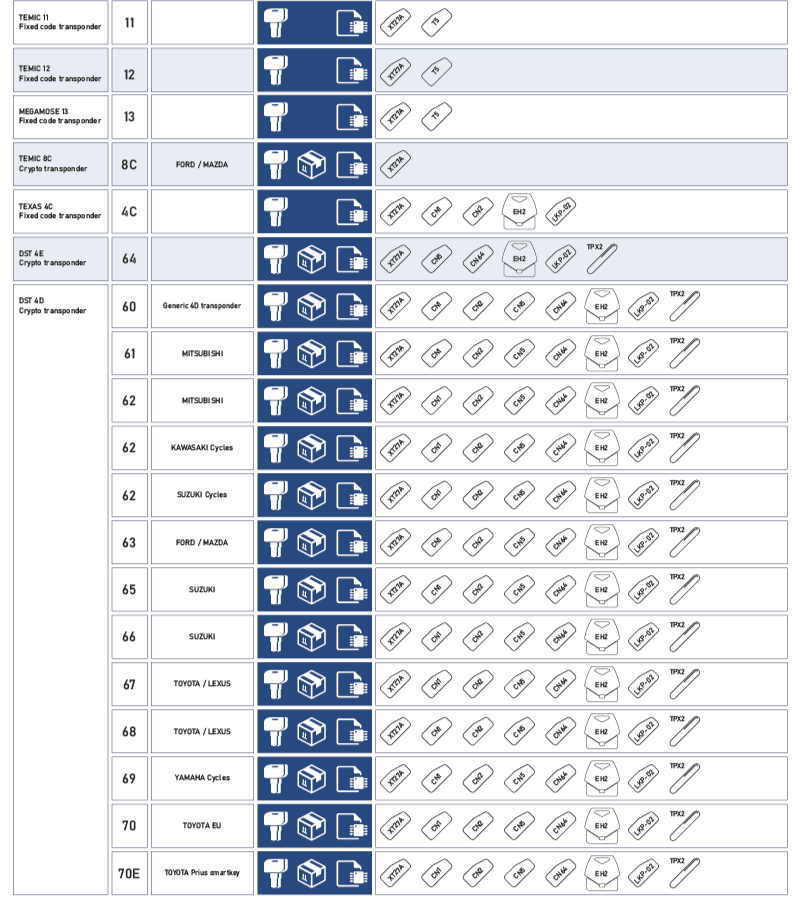Select the XT27A chip in the KAWASAKI Cycles row

click(x=396, y=448)
